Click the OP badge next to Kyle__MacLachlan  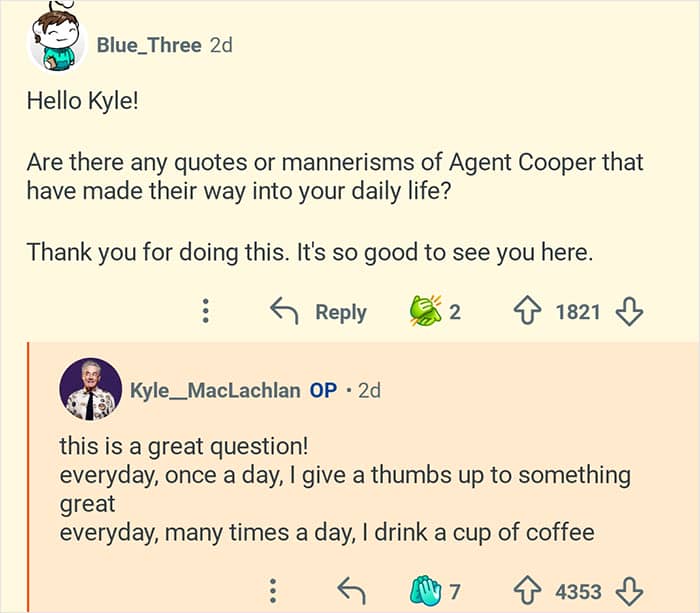click(323, 390)
